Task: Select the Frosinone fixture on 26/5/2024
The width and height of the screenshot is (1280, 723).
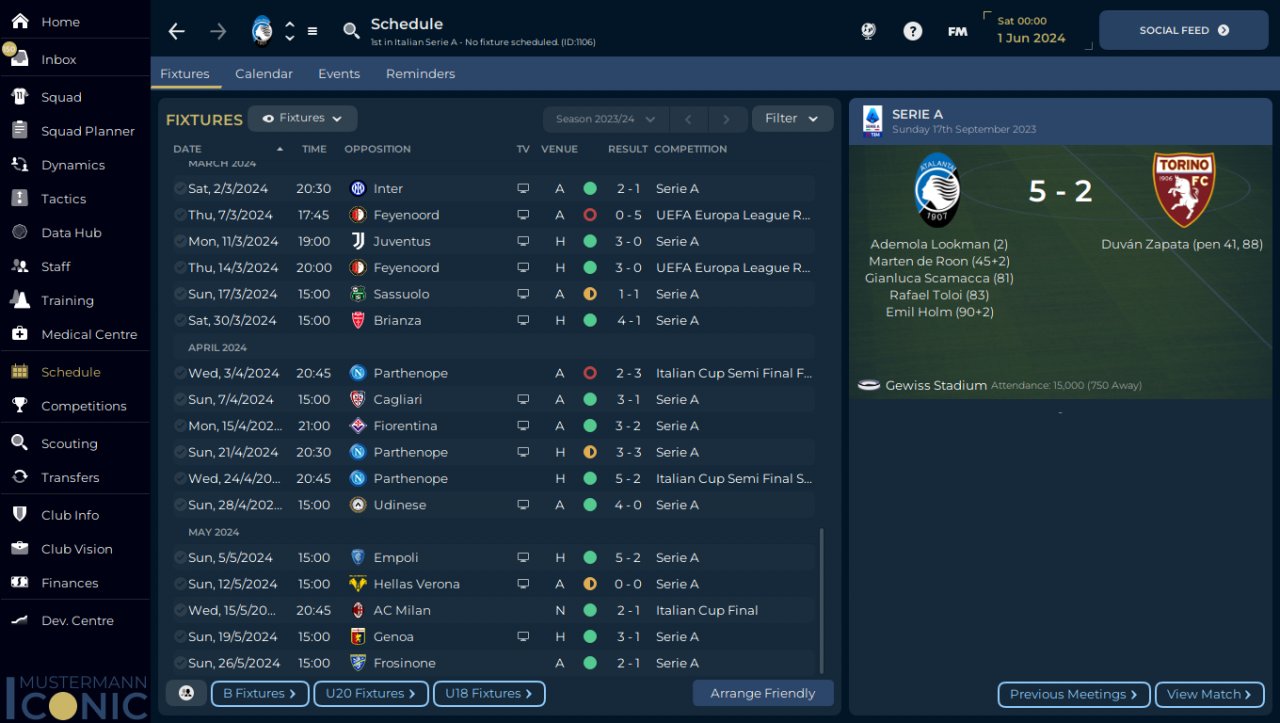Action: 494,663
